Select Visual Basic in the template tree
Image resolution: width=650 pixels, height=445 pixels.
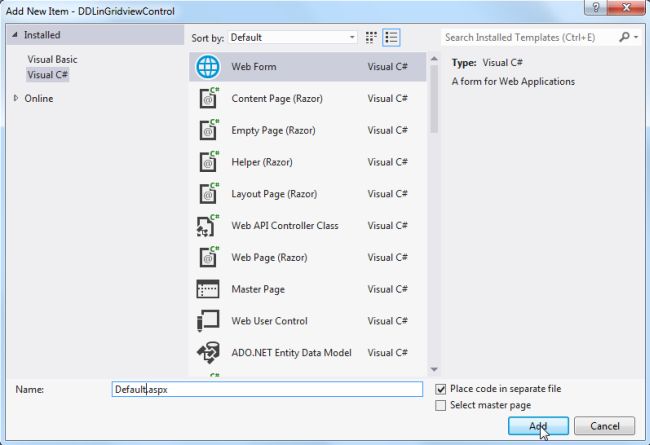pyautogui.click(x=52, y=59)
